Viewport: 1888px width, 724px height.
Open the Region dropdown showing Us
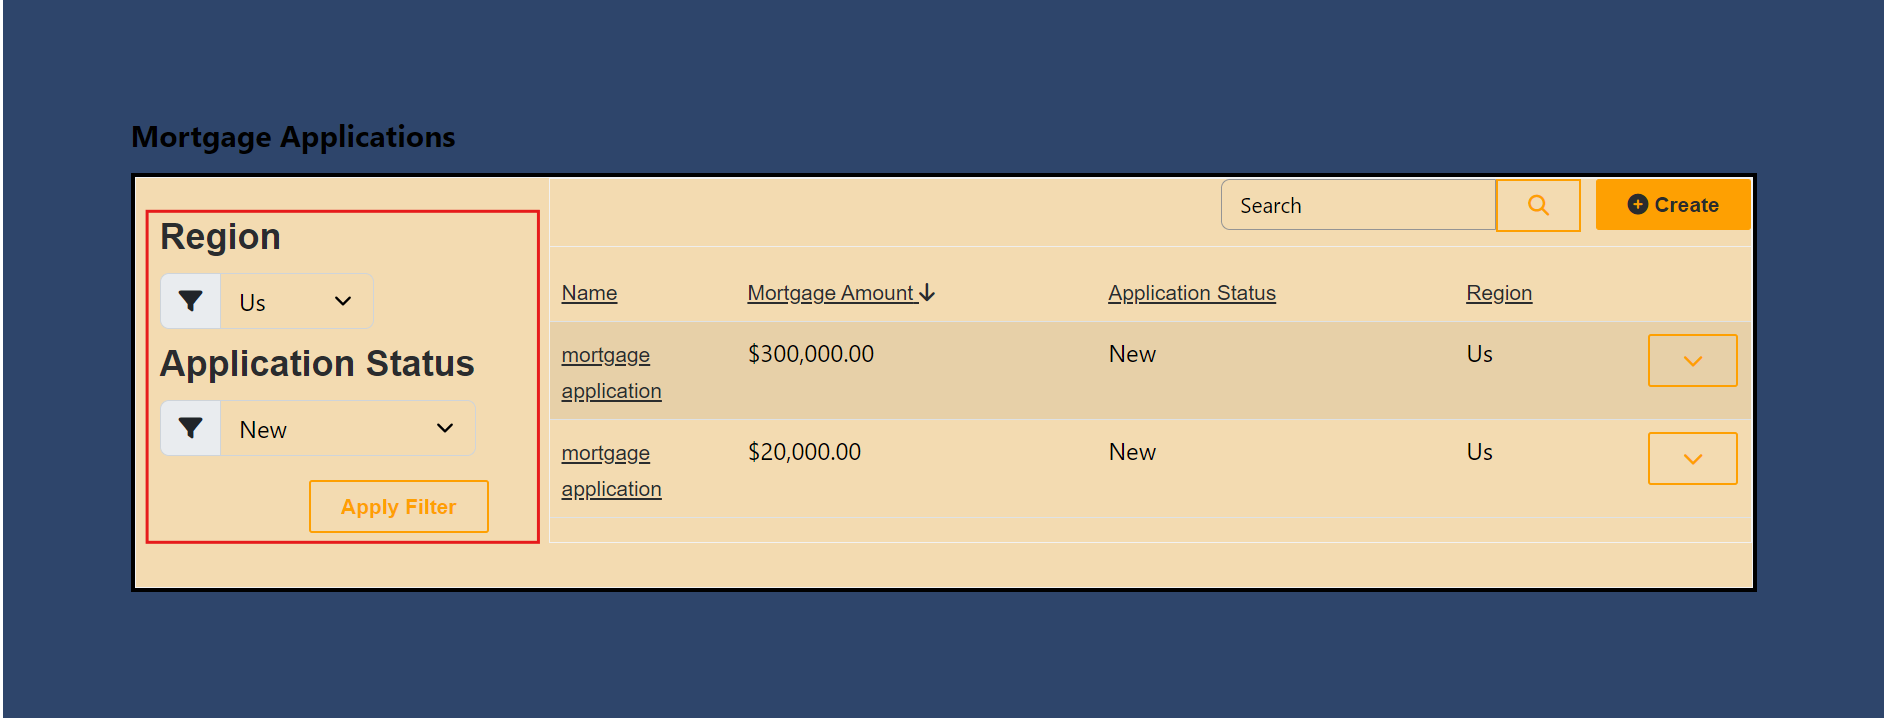tap(296, 302)
